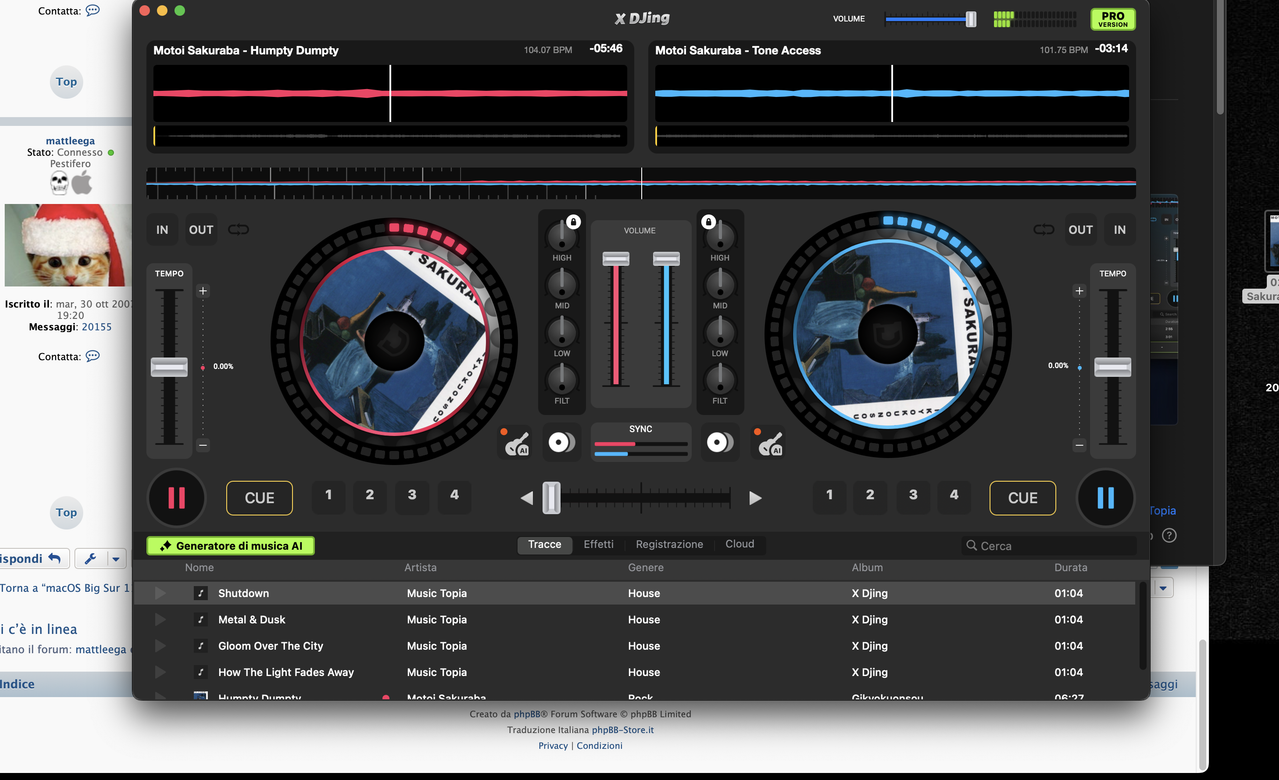Trigger hot cue 1 on right deck

click(829, 495)
